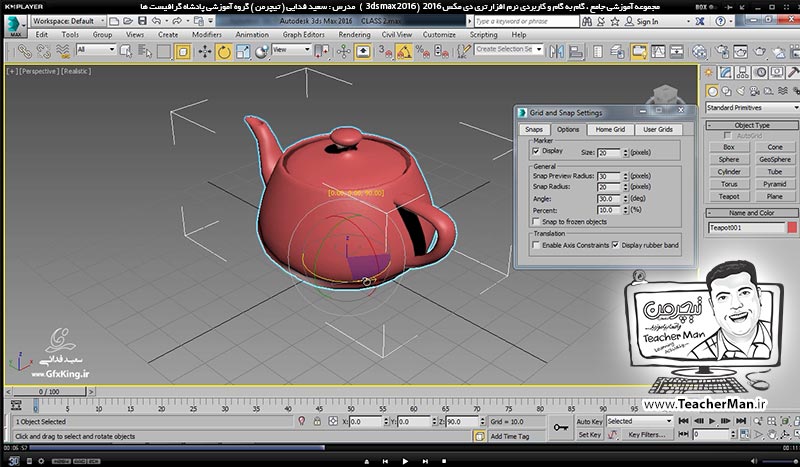The width and height of the screenshot is (800, 467).
Task: Toggle the 3D Snaps button
Action: point(384,51)
